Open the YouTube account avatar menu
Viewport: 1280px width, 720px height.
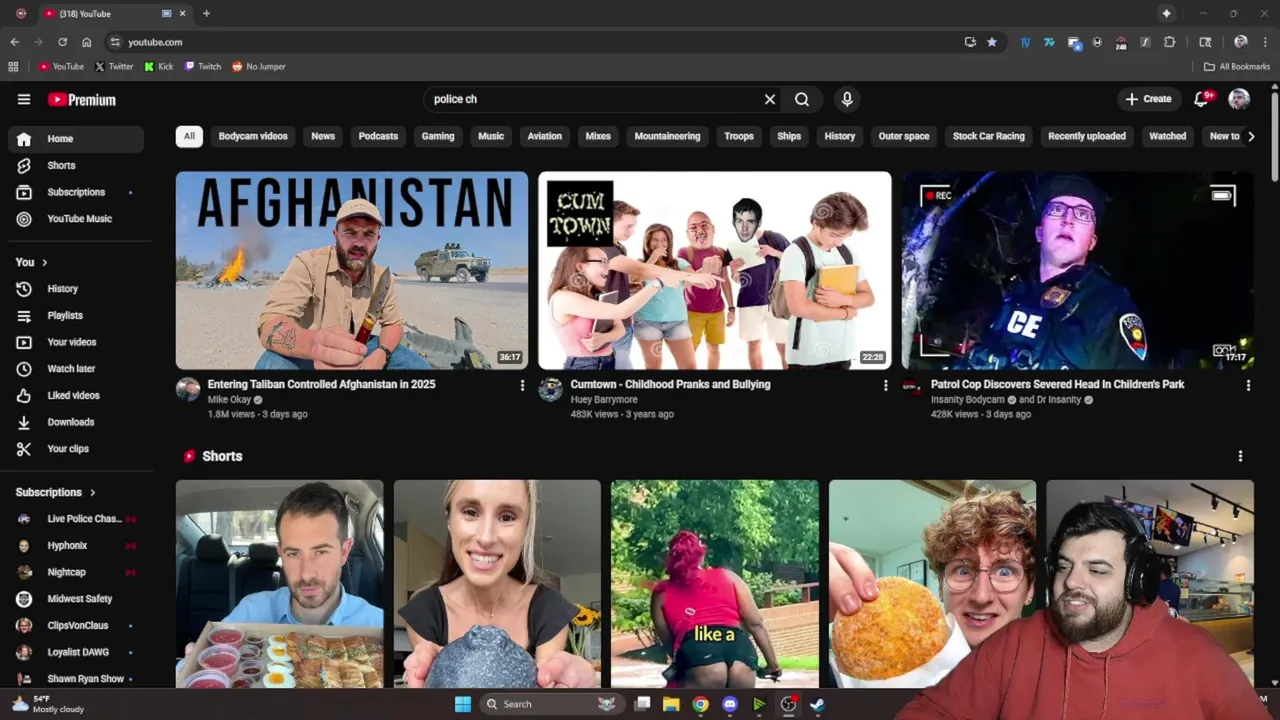click(x=1239, y=99)
